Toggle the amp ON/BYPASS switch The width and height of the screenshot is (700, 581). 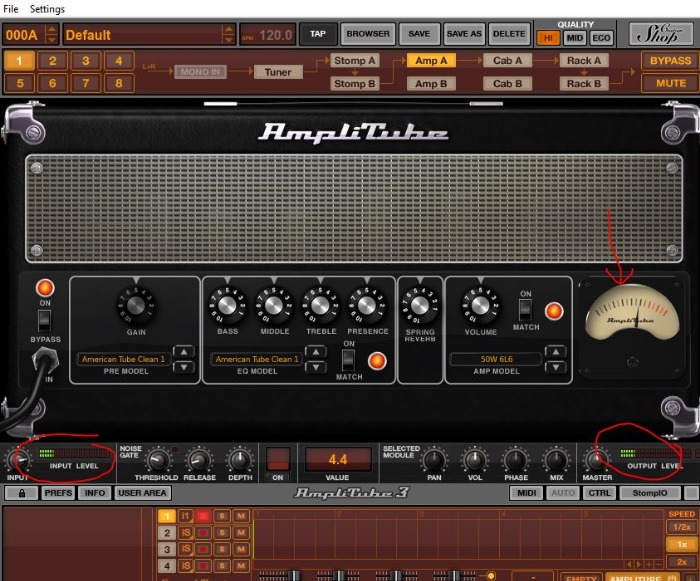[x=44, y=320]
